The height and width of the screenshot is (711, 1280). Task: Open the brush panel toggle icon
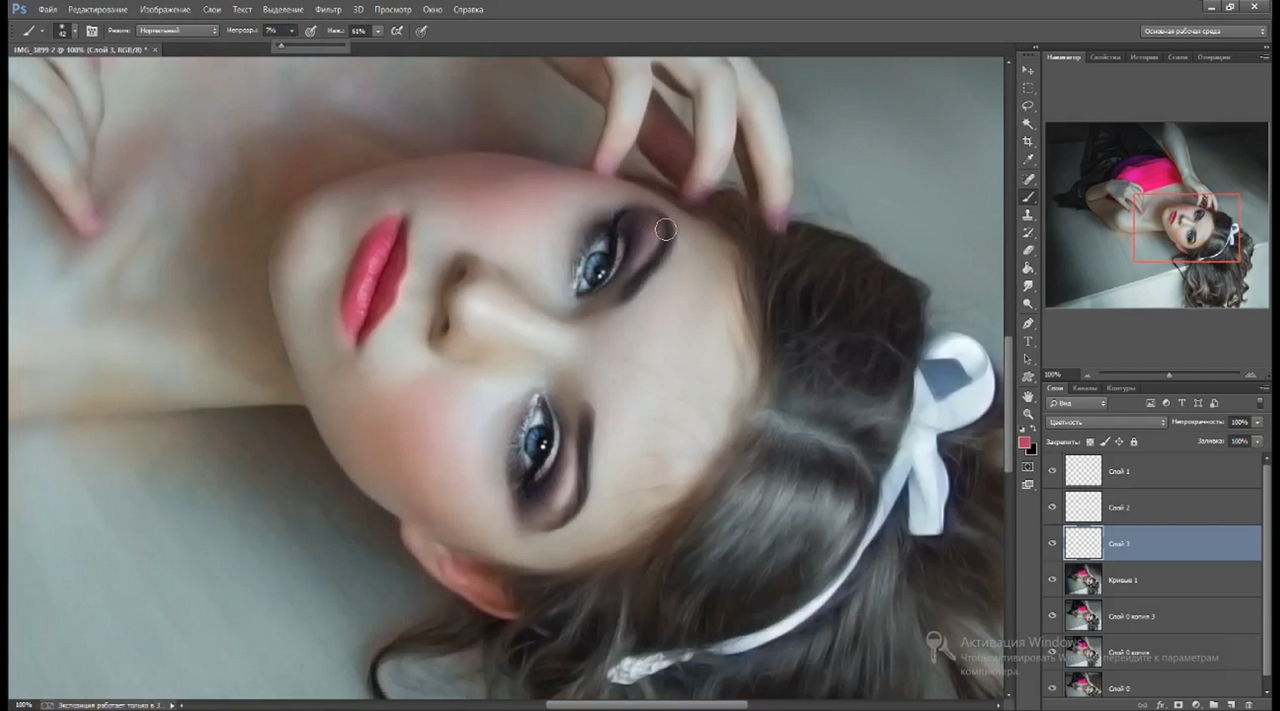tap(92, 31)
